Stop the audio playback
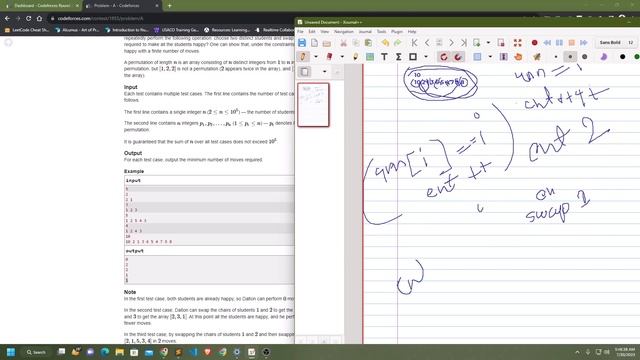The height and width of the screenshot is (360, 640). [x=571, y=42]
